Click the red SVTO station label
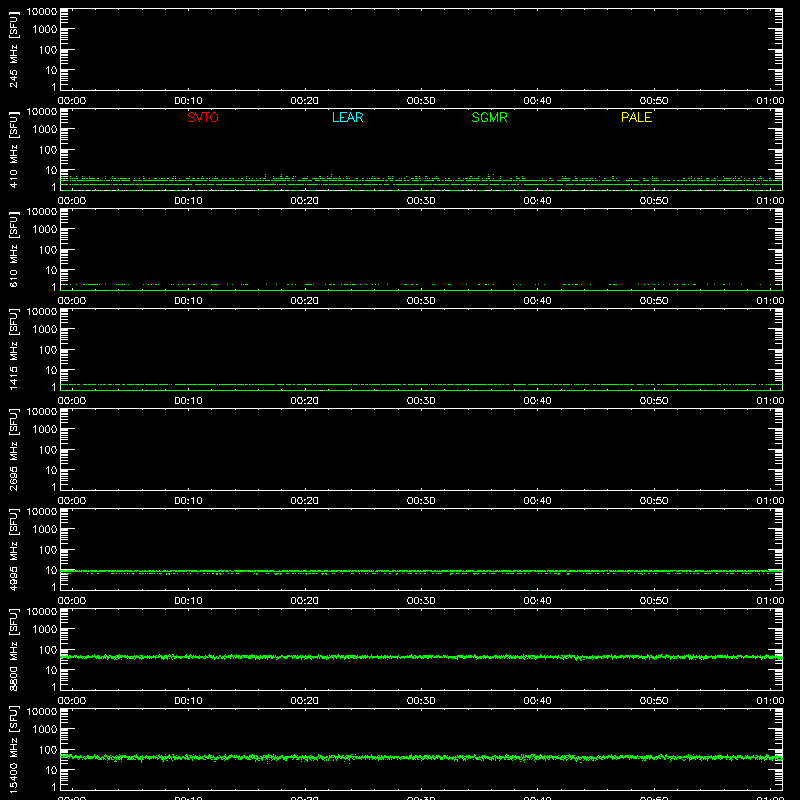Screen dimensions: 800x800 203,117
